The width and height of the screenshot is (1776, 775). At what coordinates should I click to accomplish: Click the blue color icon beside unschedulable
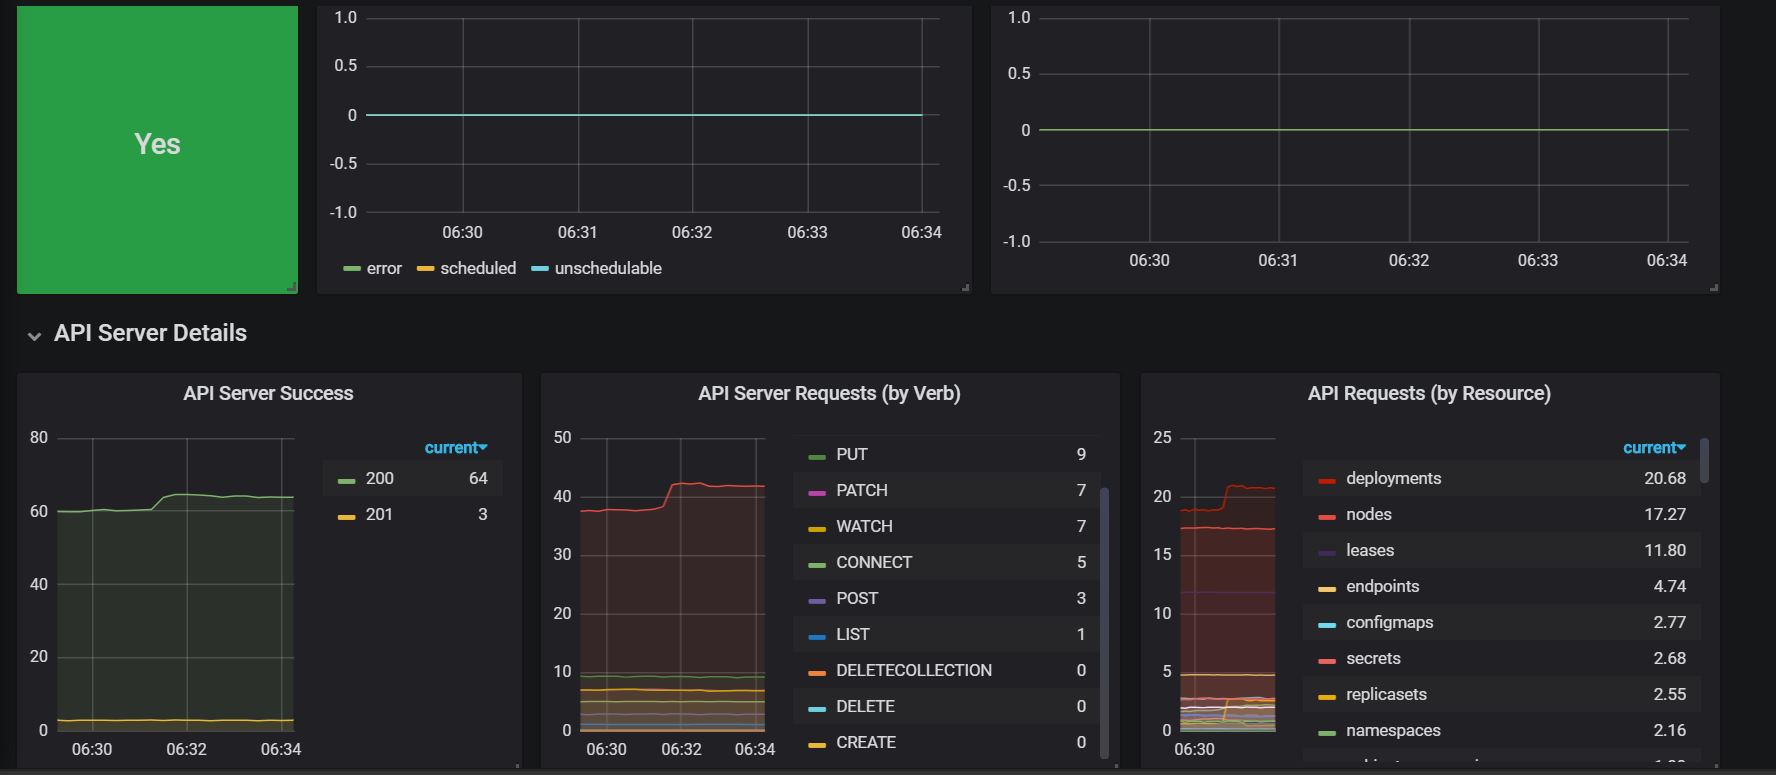pos(540,269)
